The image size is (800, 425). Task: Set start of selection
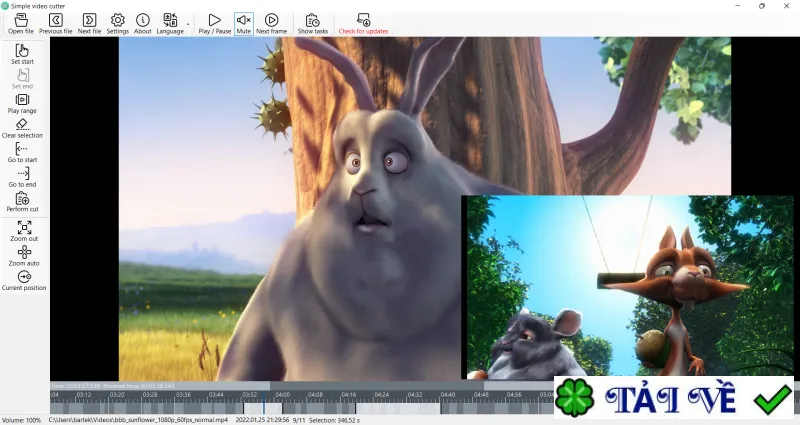tap(22, 54)
